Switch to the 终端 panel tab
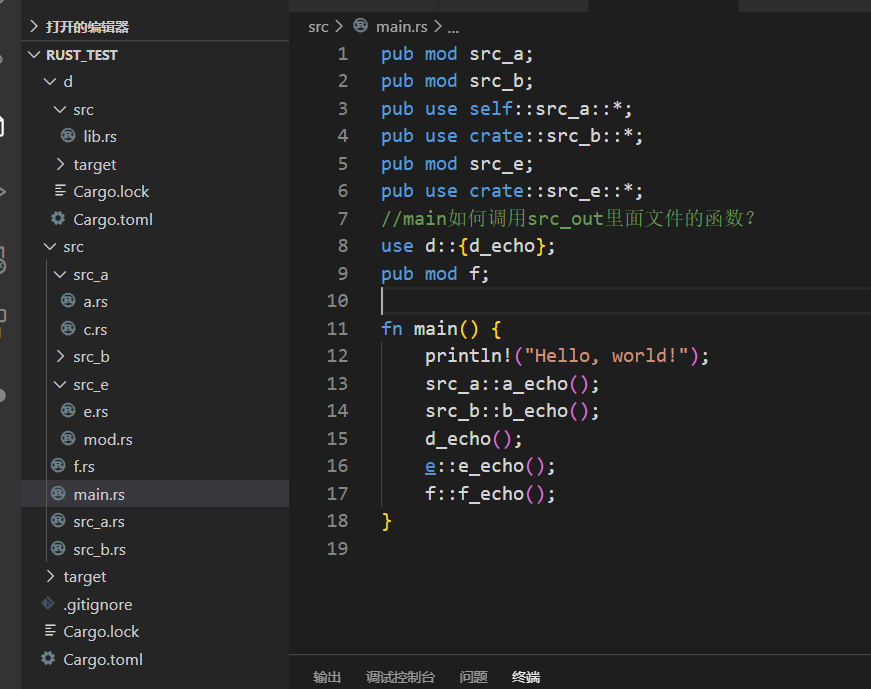Screen dimensions: 871x689 (x=525, y=677)
